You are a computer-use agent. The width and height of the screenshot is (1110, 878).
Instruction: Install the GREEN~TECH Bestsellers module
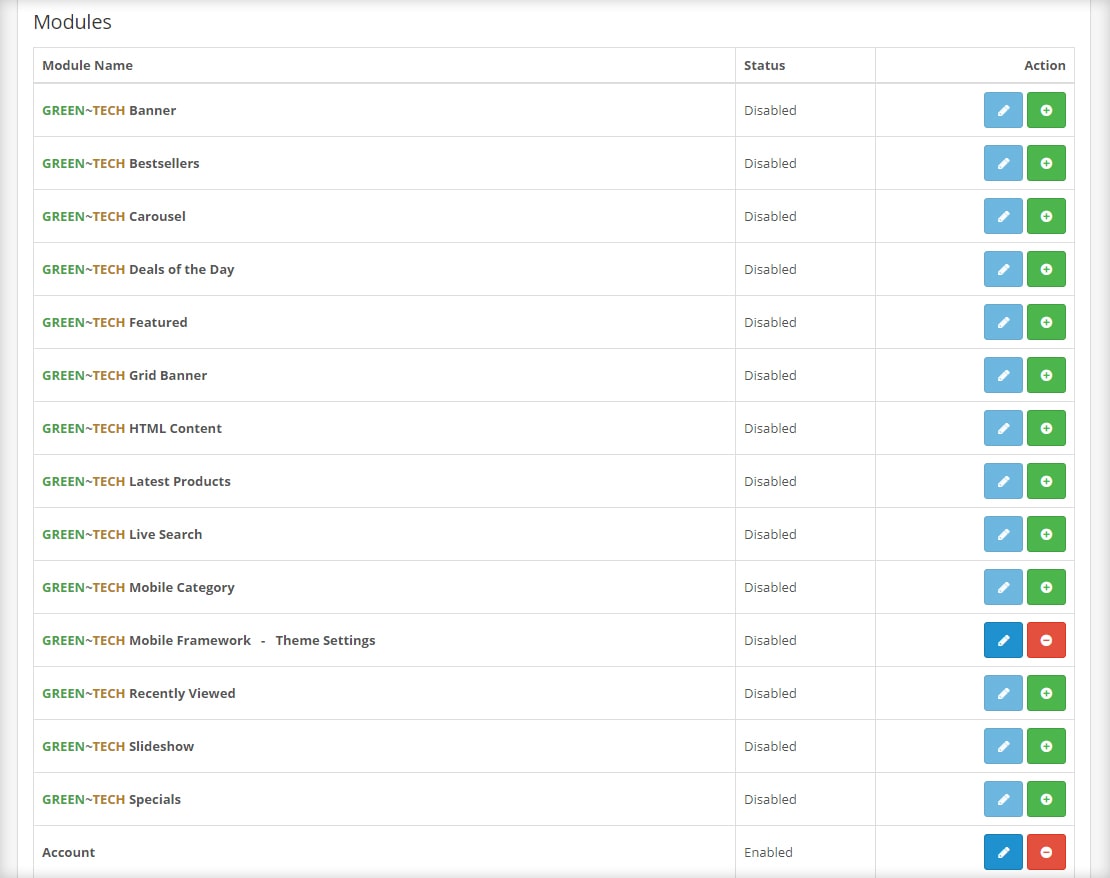pos(1046,163)
